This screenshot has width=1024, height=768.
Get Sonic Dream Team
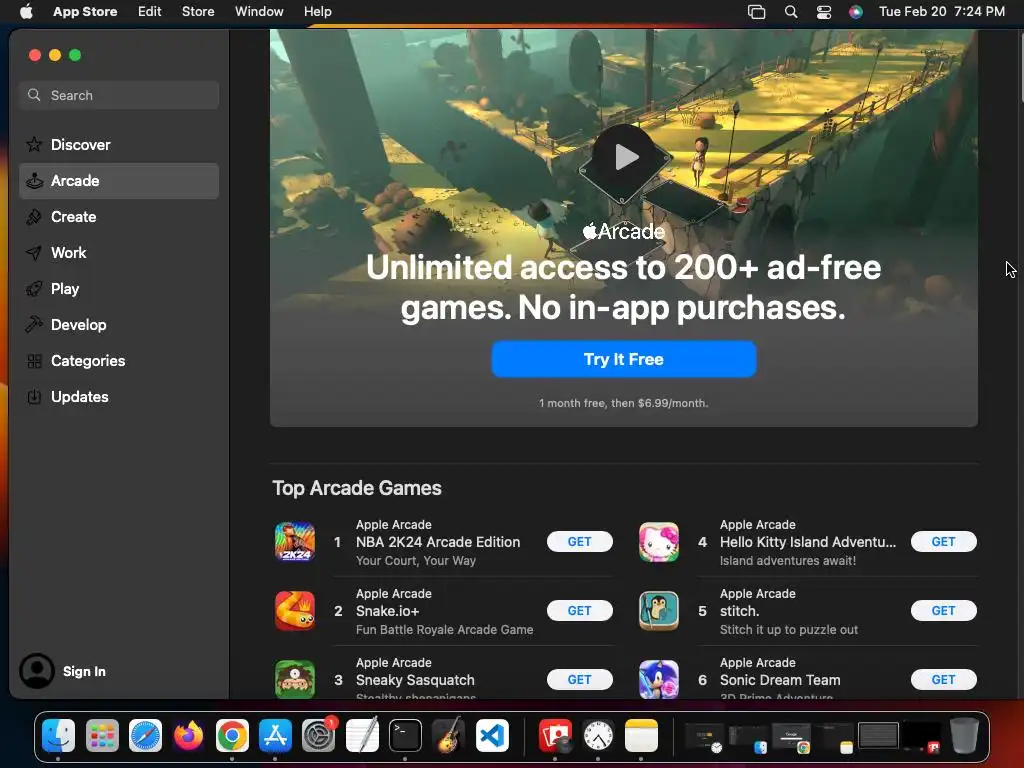pyautogui.click(x=944, y=680)
